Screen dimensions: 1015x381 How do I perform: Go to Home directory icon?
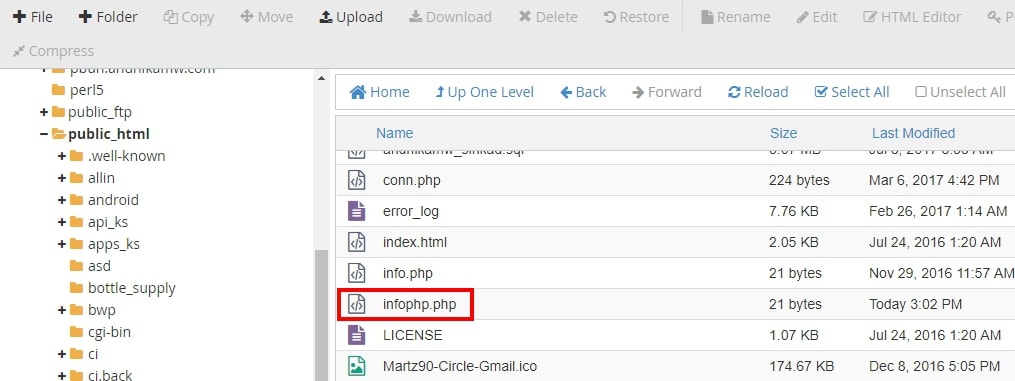pos(358,93)
